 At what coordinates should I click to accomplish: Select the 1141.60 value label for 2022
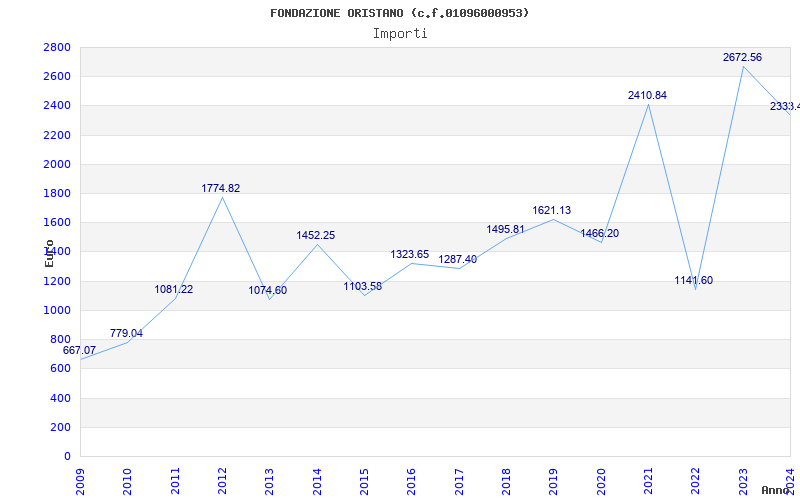click(x=693, y=281)
